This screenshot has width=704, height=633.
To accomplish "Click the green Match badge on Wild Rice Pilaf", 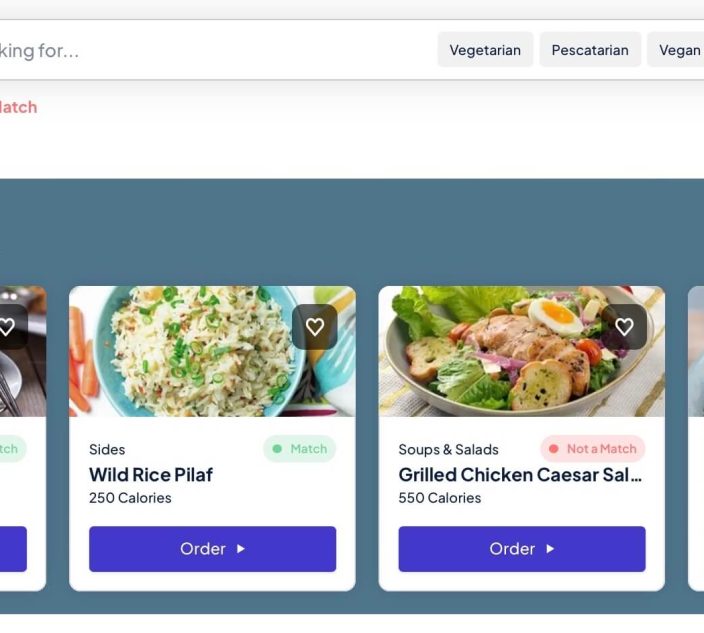I will pos(300,449).
